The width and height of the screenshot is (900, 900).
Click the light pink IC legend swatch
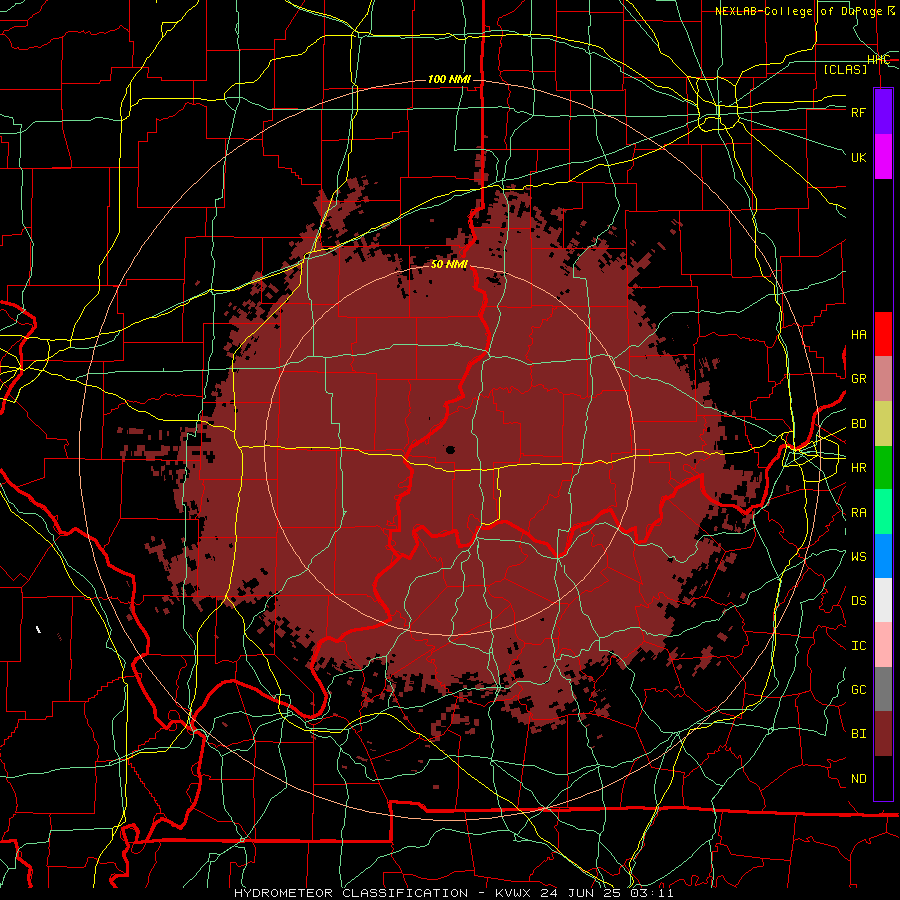(x=883, y=645)
